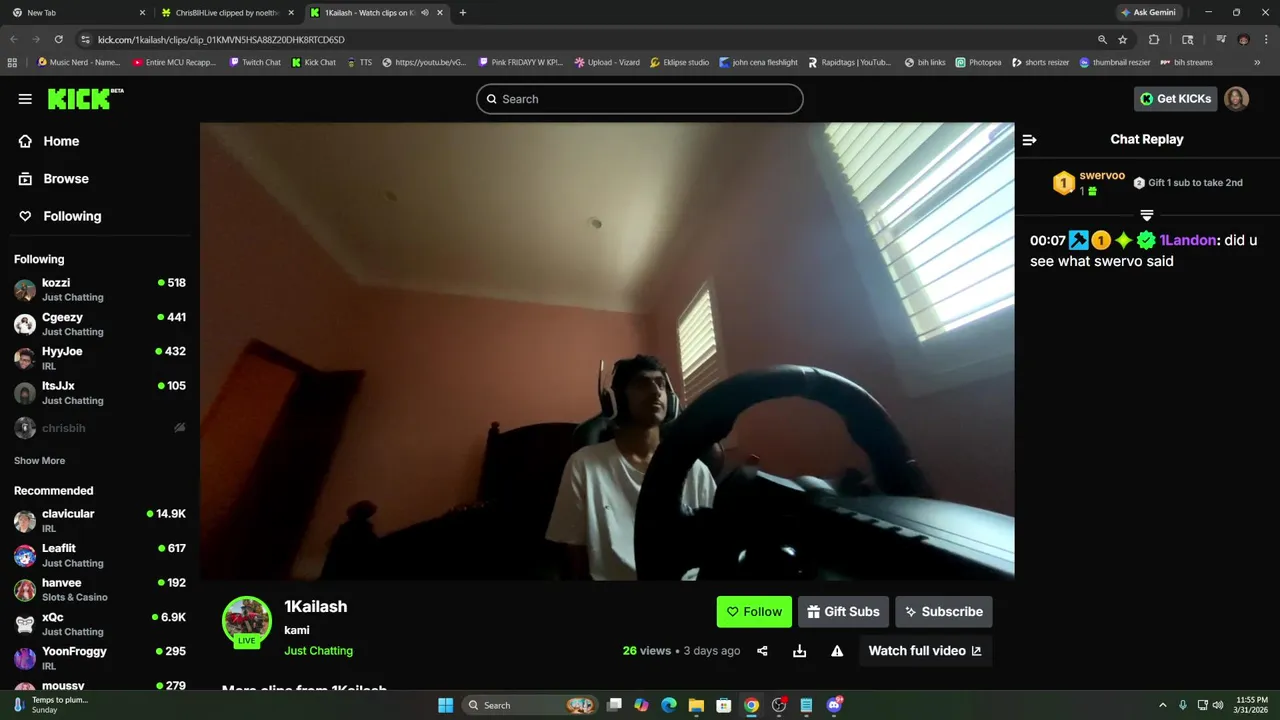The width and height of the screenshot is (1280, 720).
Task: Open the Just Chatting category link
Action: (x=318, y=650)
